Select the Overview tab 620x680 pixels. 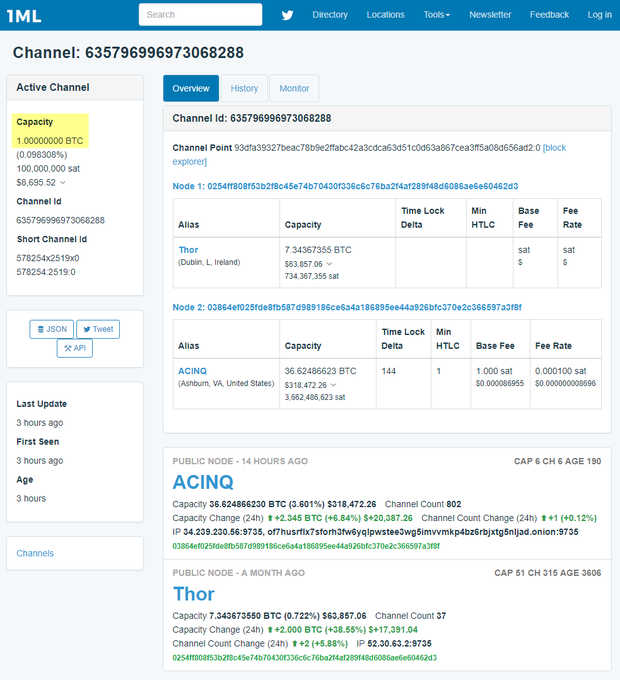tap(191, 88)
